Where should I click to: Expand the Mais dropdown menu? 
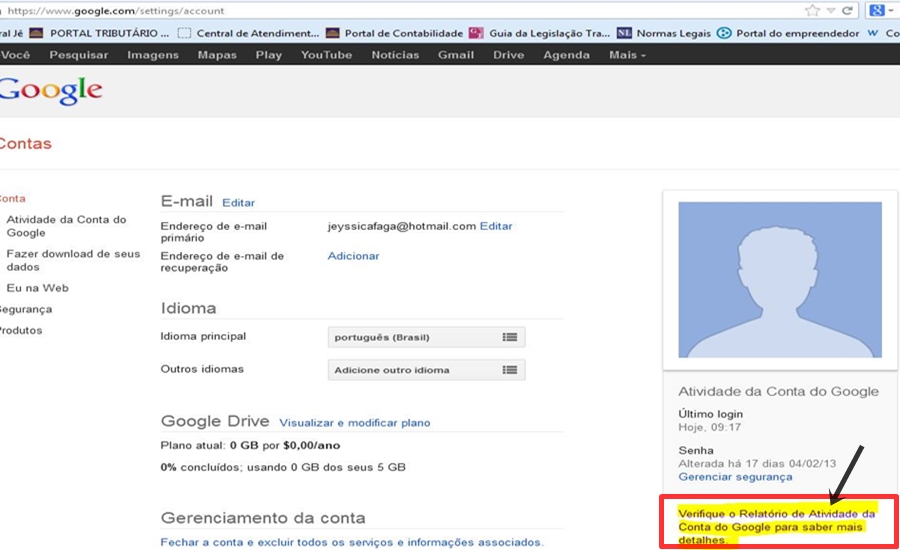[627, 55]
